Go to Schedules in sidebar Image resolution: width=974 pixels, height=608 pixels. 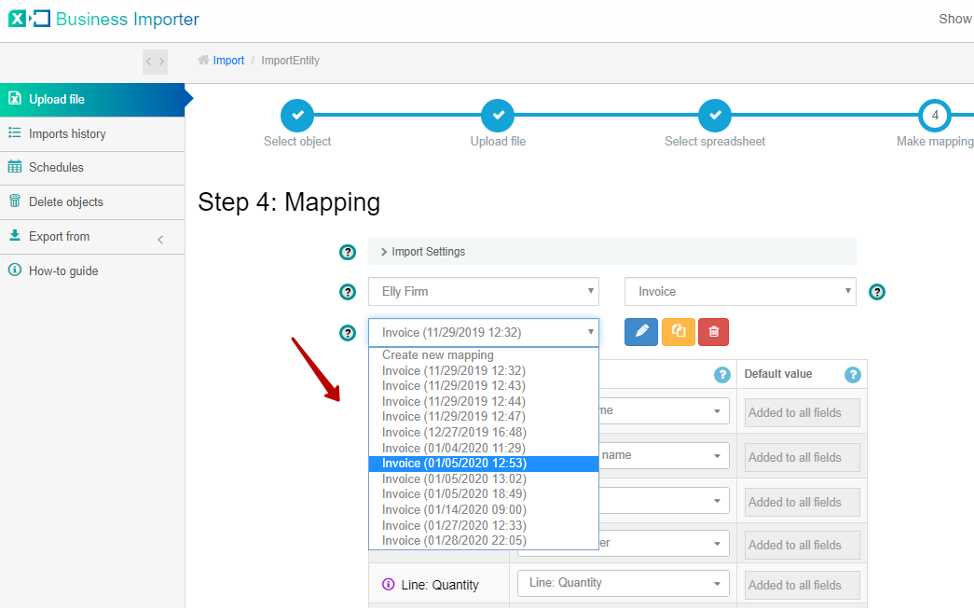(x=93, y=168)
